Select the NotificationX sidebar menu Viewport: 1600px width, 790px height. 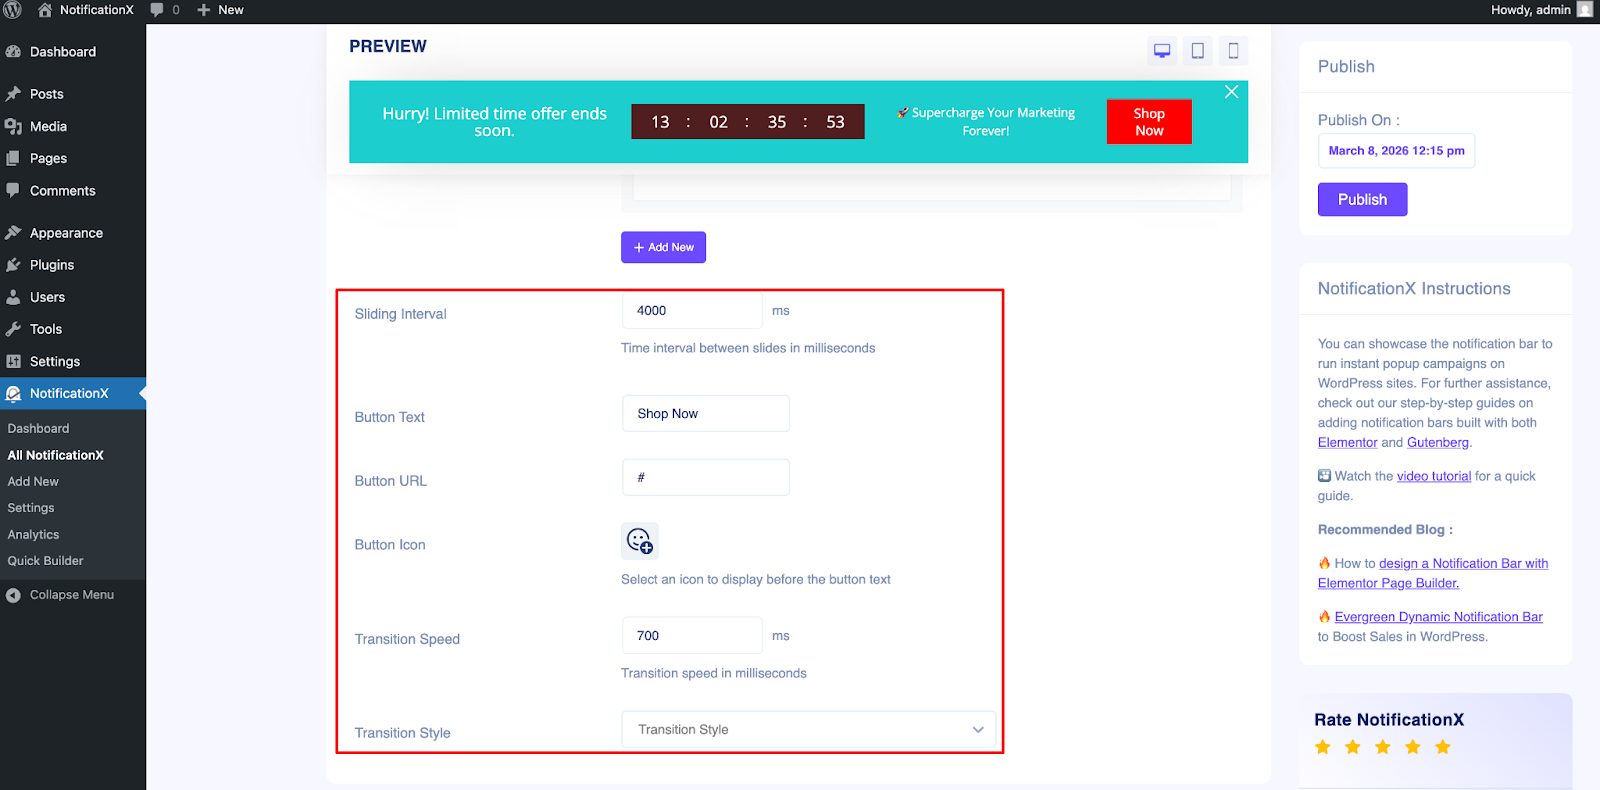73,393
